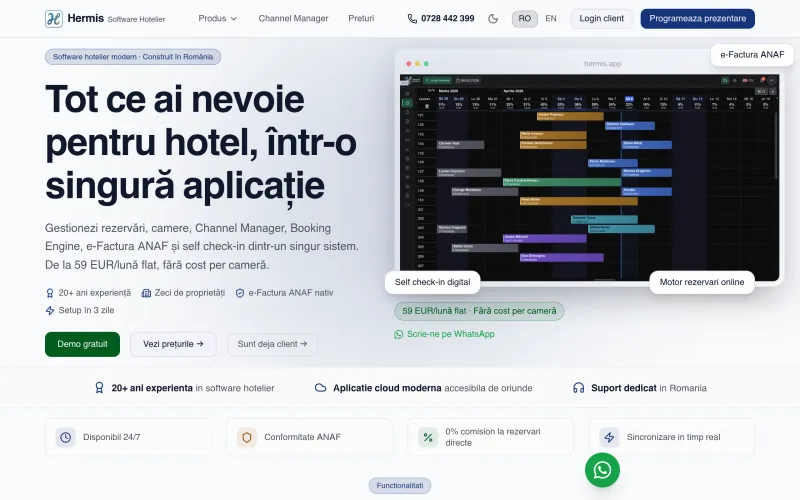800x500 pixels.
Task: Open floating green WhatsApp chat button
Action: pos(602,470)
